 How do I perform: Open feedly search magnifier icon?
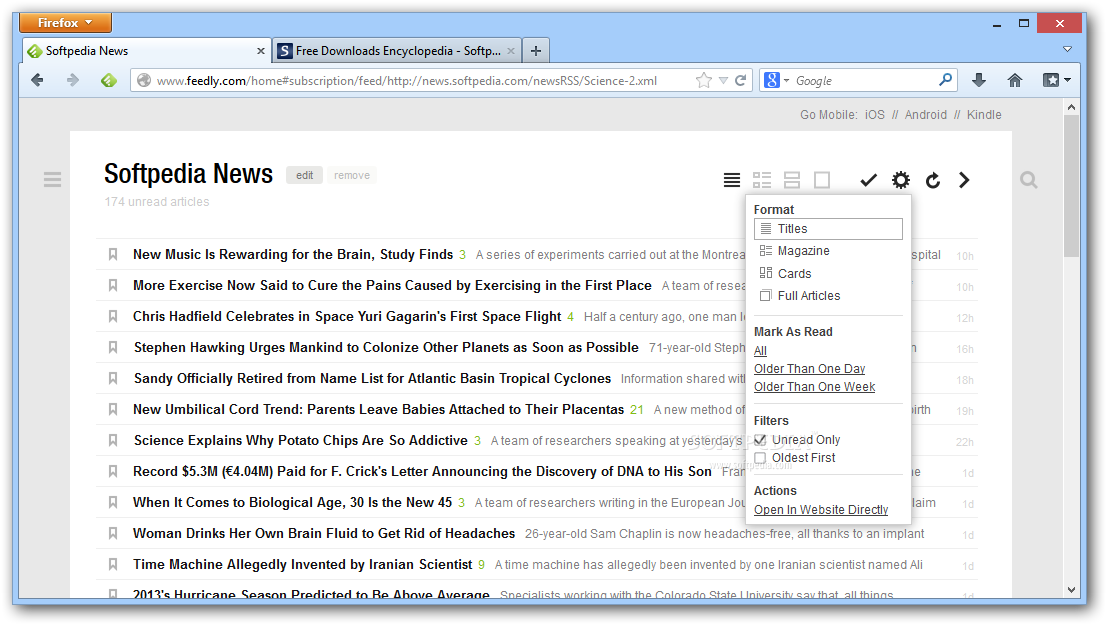tap(1029, 180)
